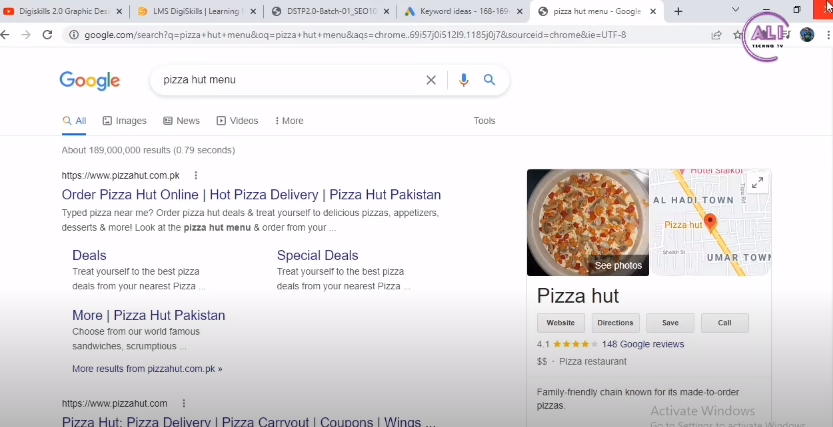
Task: Click the address bar URL
Action: pos(355,35)
